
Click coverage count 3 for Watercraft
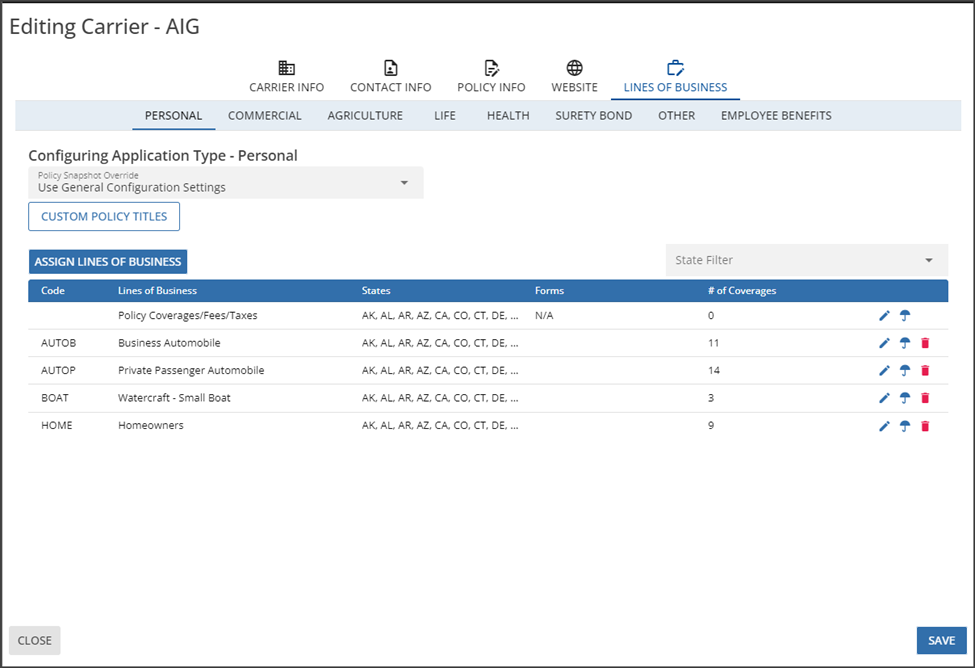[x=711, y=398]
